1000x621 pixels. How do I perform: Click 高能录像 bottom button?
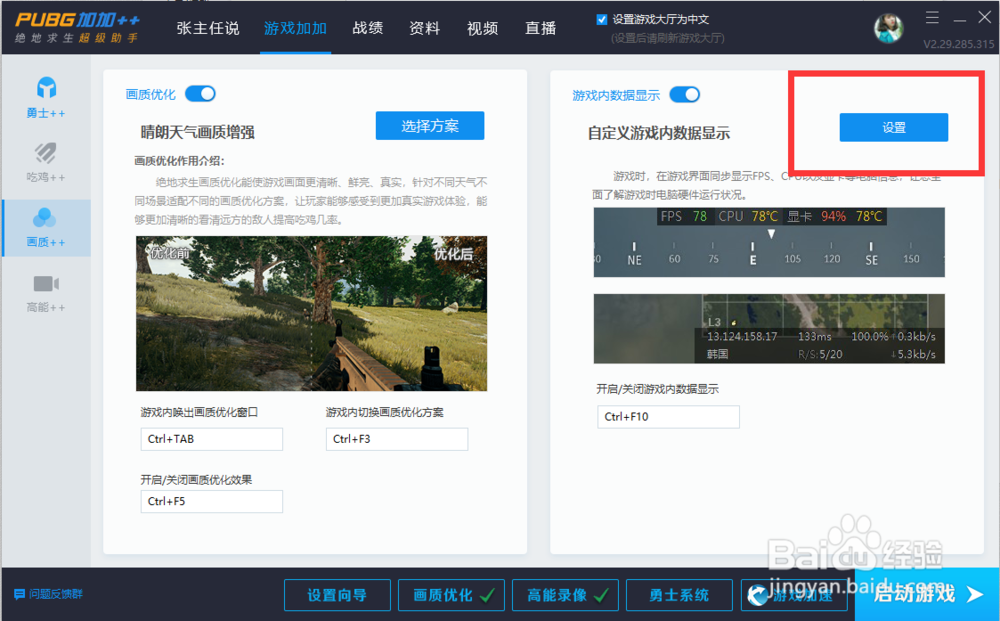click(x=565, y=595)
